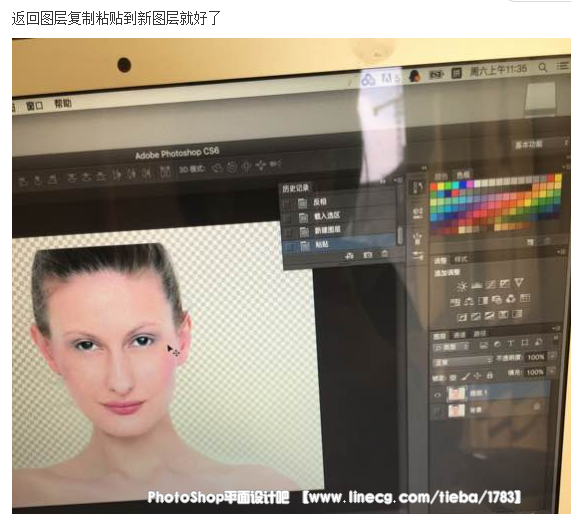The width and height of the screenshot is (571, 514).
Task: Click the Photo Filter adjustment icon
Action: pyautogui.click(x=496, y=300)
